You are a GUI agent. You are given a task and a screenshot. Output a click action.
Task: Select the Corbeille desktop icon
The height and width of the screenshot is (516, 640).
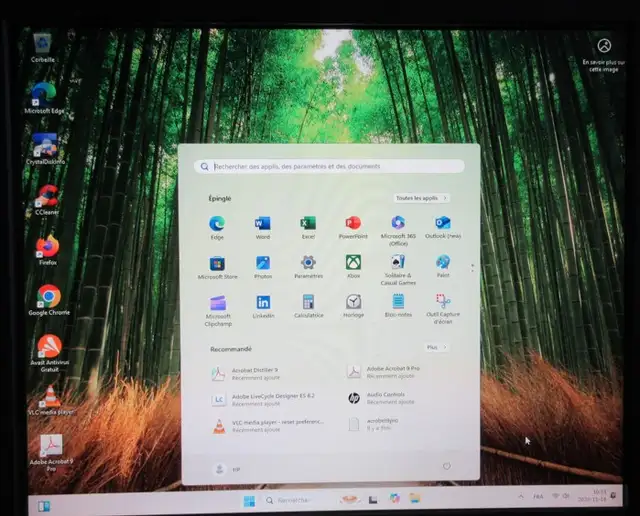(x=42, y=48)
